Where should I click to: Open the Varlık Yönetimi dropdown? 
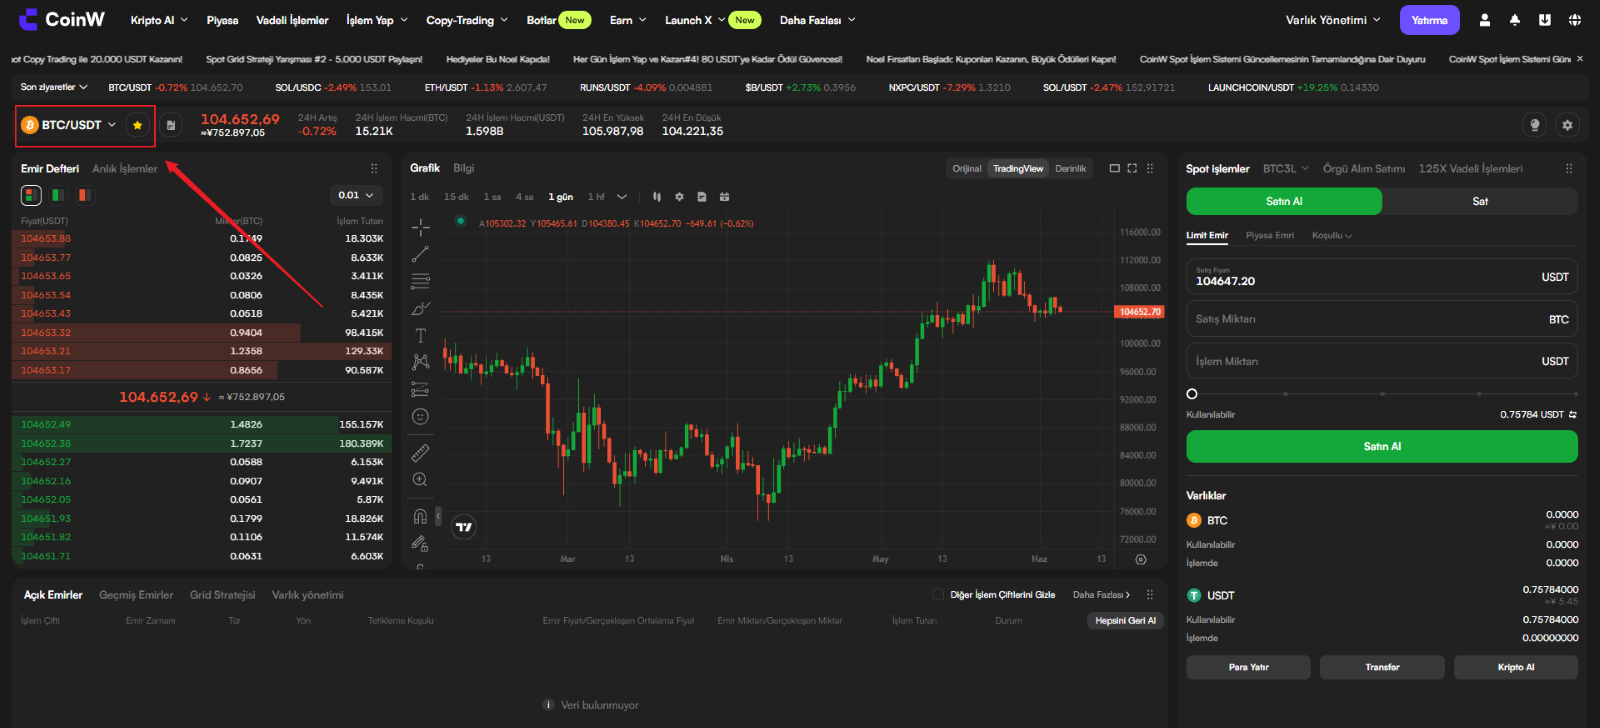[1333, 20]
